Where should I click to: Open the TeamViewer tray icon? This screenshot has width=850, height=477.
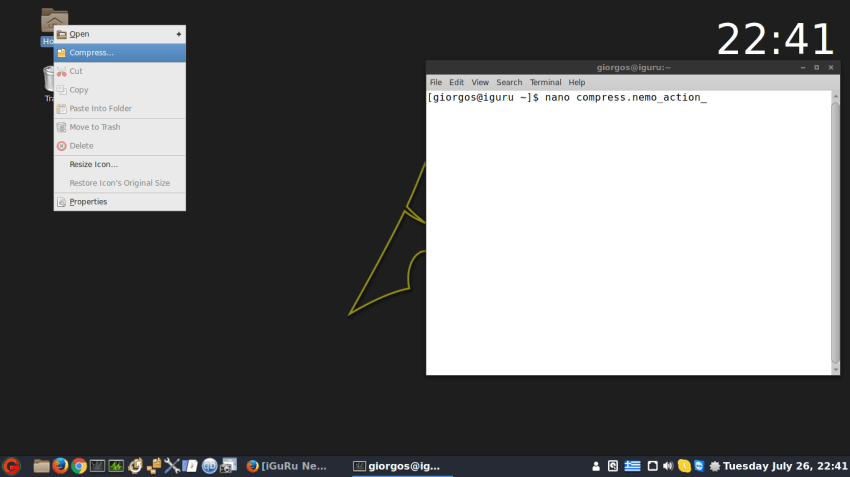pos(699,466)
